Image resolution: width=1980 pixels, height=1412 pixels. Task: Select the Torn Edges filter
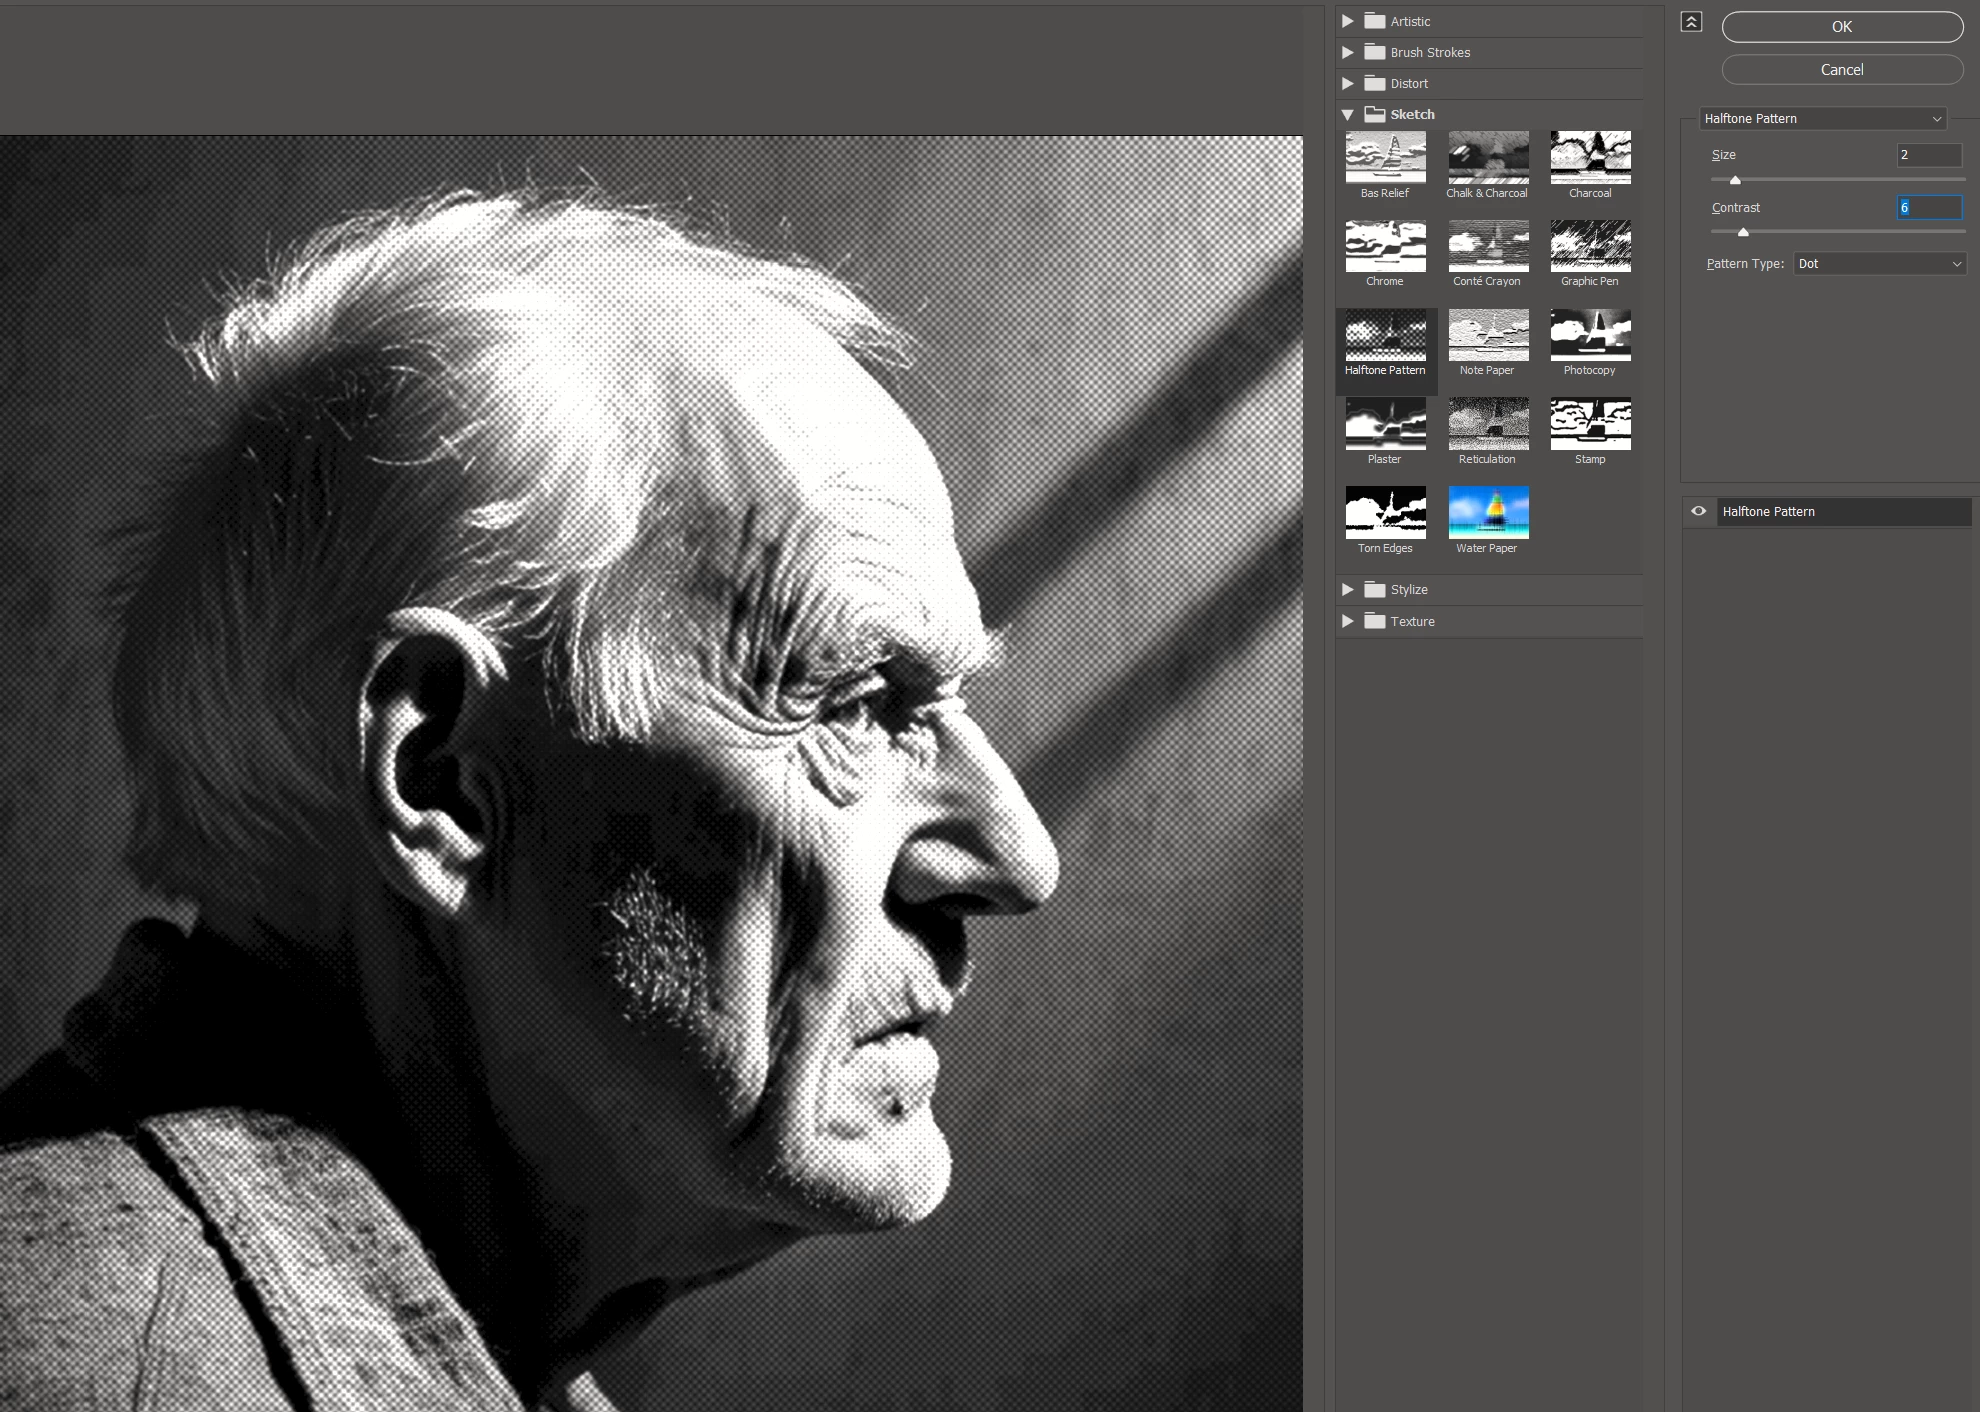tap(1385, 513)
